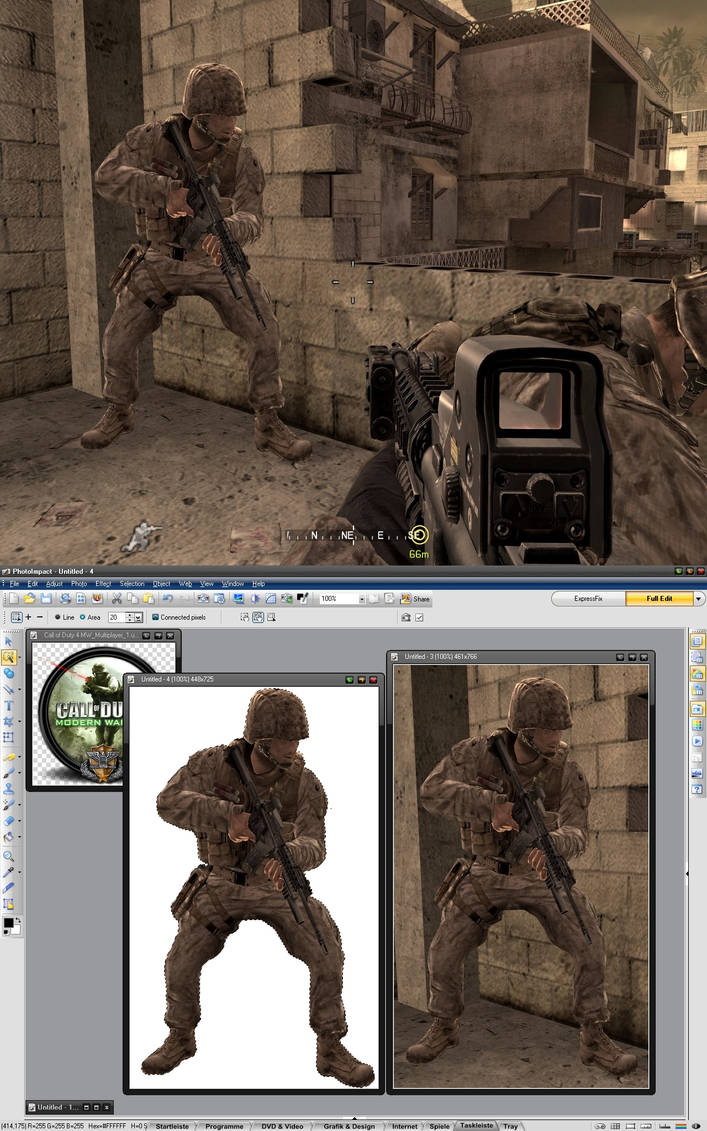This screenshot has width=707, height=1131.
Task: Click the Cut scissors icon
Action: pyautogui.click(x=116, y=598)
